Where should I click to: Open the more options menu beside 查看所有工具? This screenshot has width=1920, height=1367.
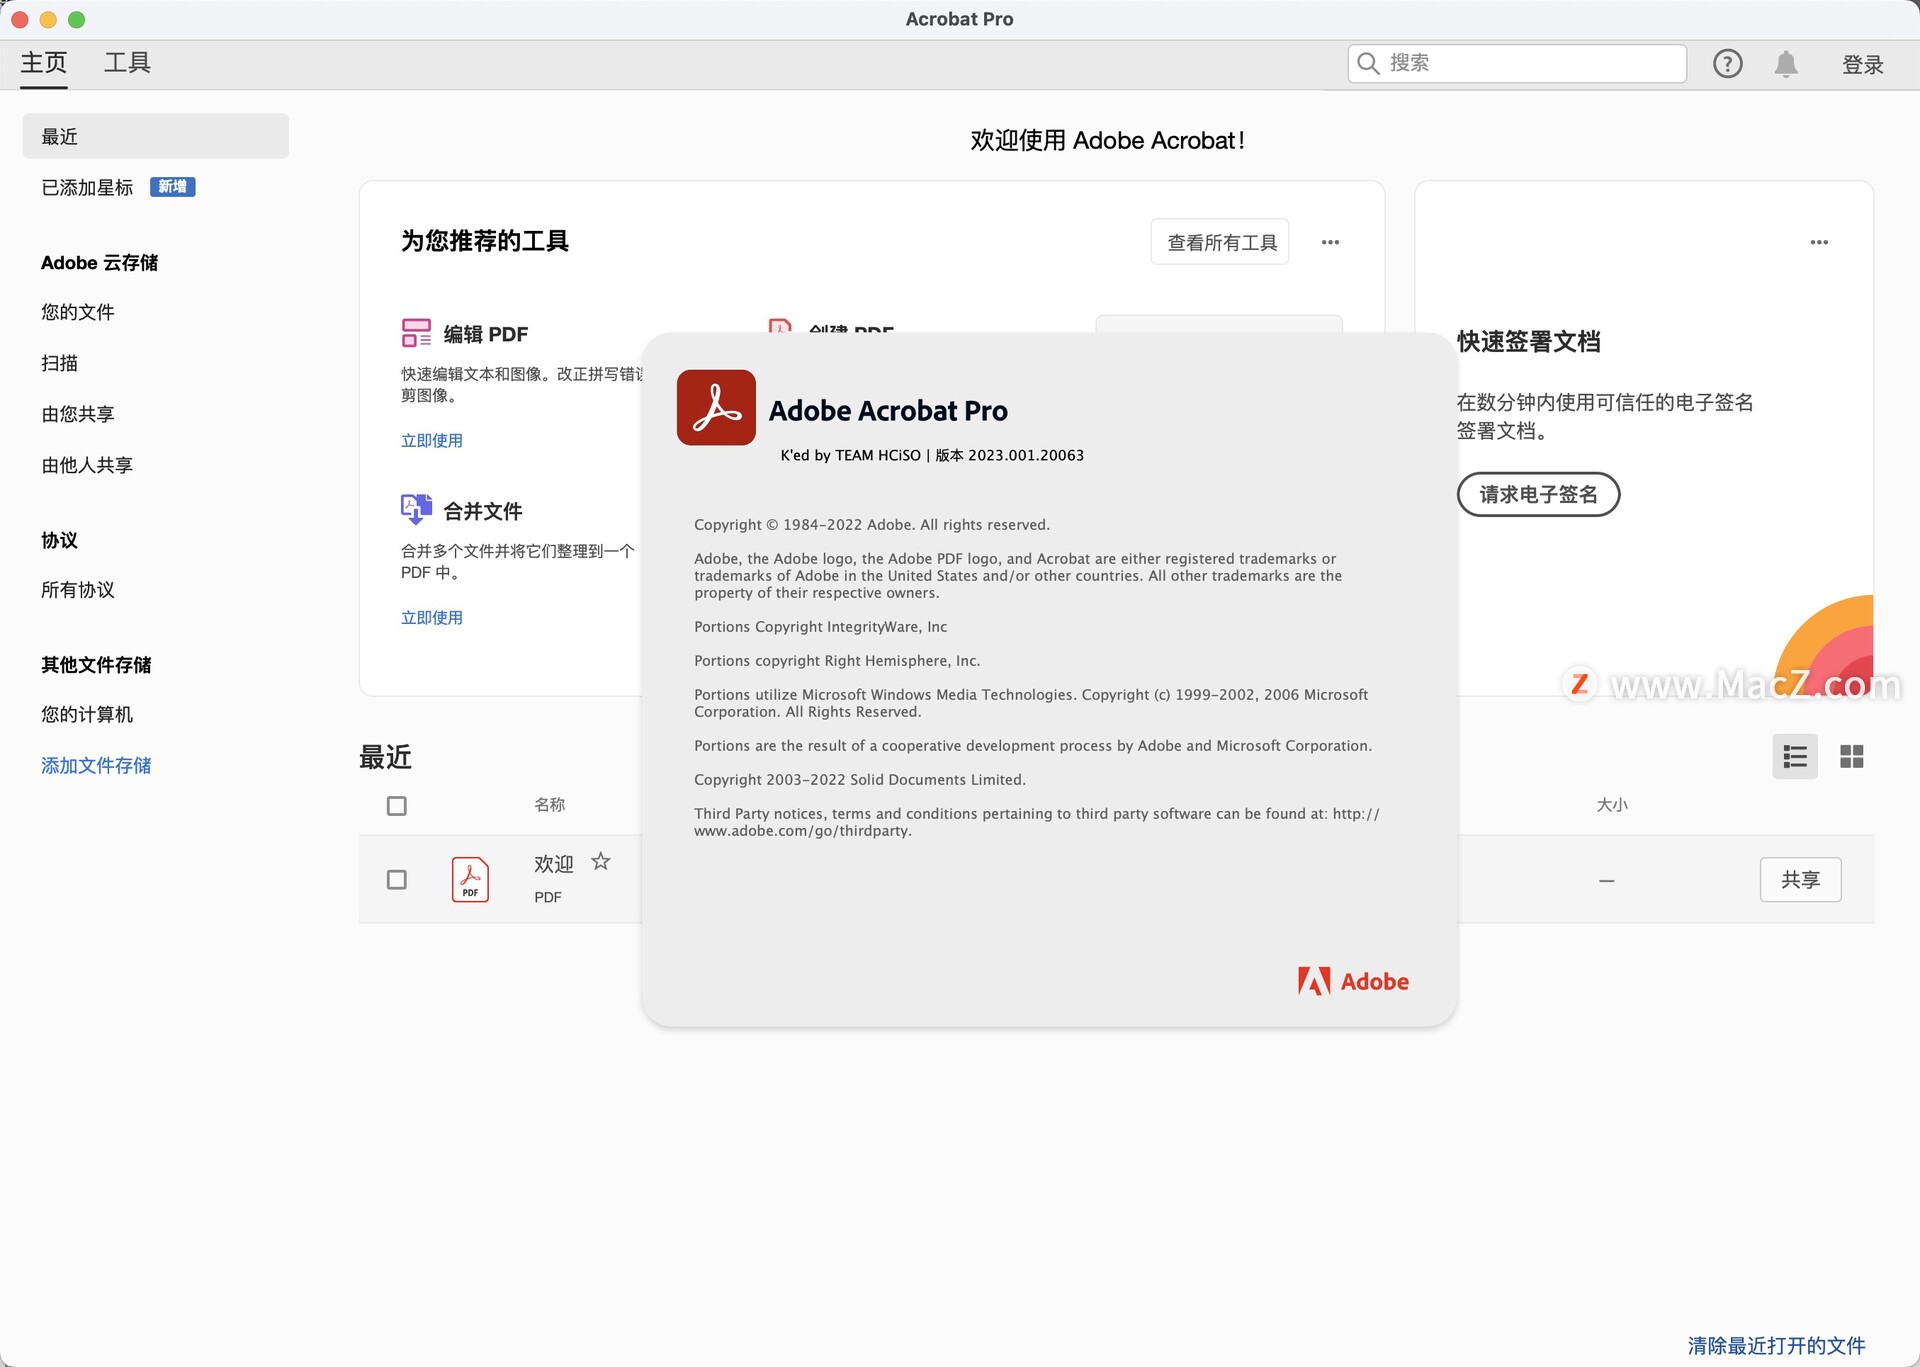click(1330, 241)
